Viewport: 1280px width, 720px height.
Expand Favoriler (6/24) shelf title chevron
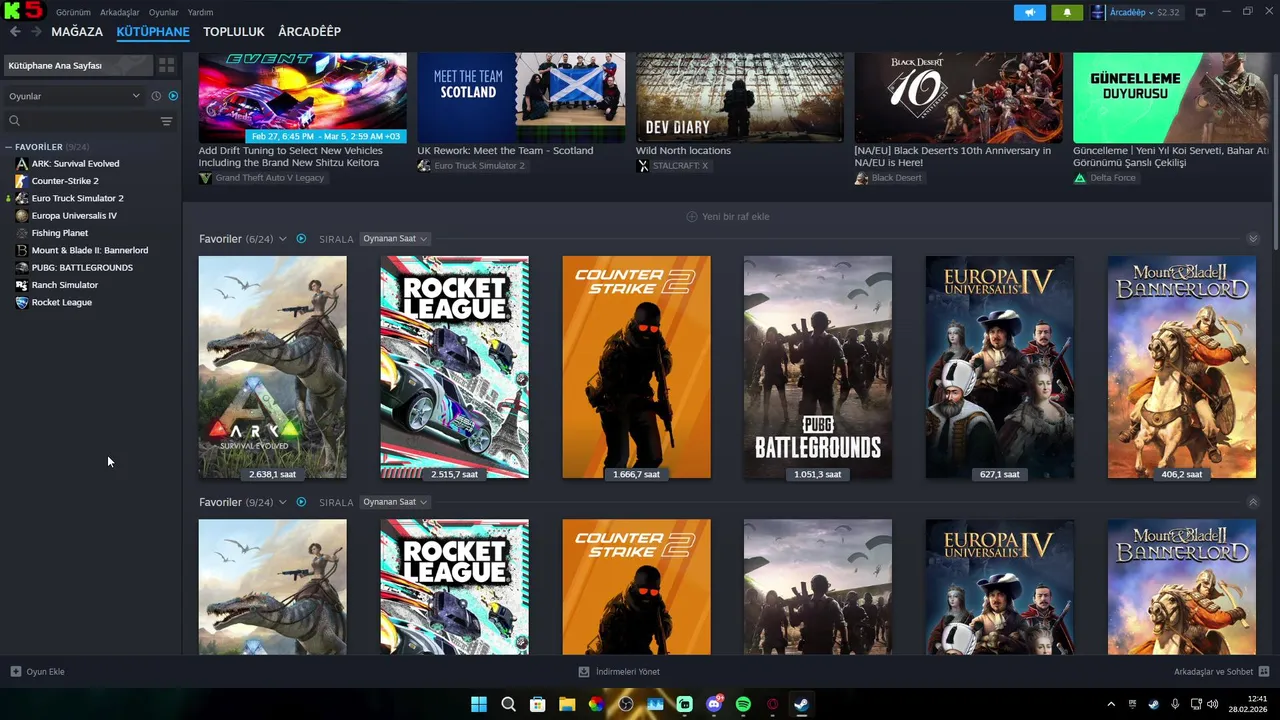coord(283,239)
